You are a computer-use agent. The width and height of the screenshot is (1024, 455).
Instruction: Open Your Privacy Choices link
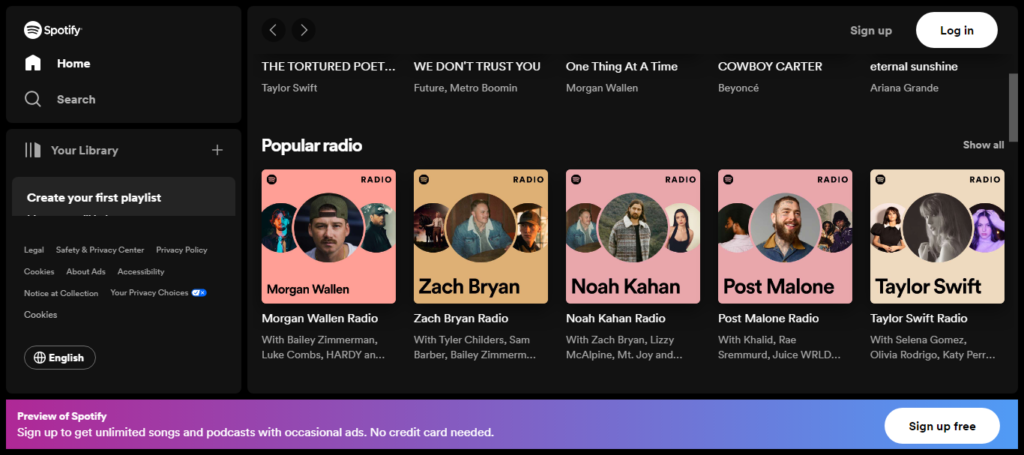pos(150,293)
